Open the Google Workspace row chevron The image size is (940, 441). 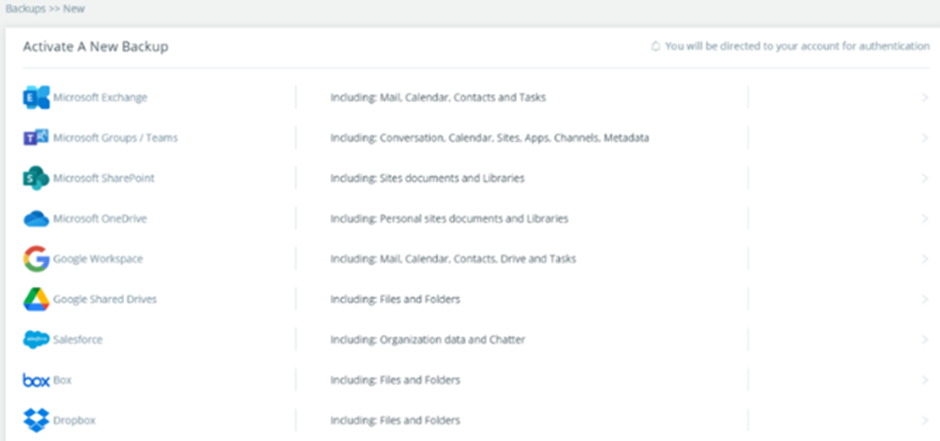pyautogui.click(x=924, y=259)
